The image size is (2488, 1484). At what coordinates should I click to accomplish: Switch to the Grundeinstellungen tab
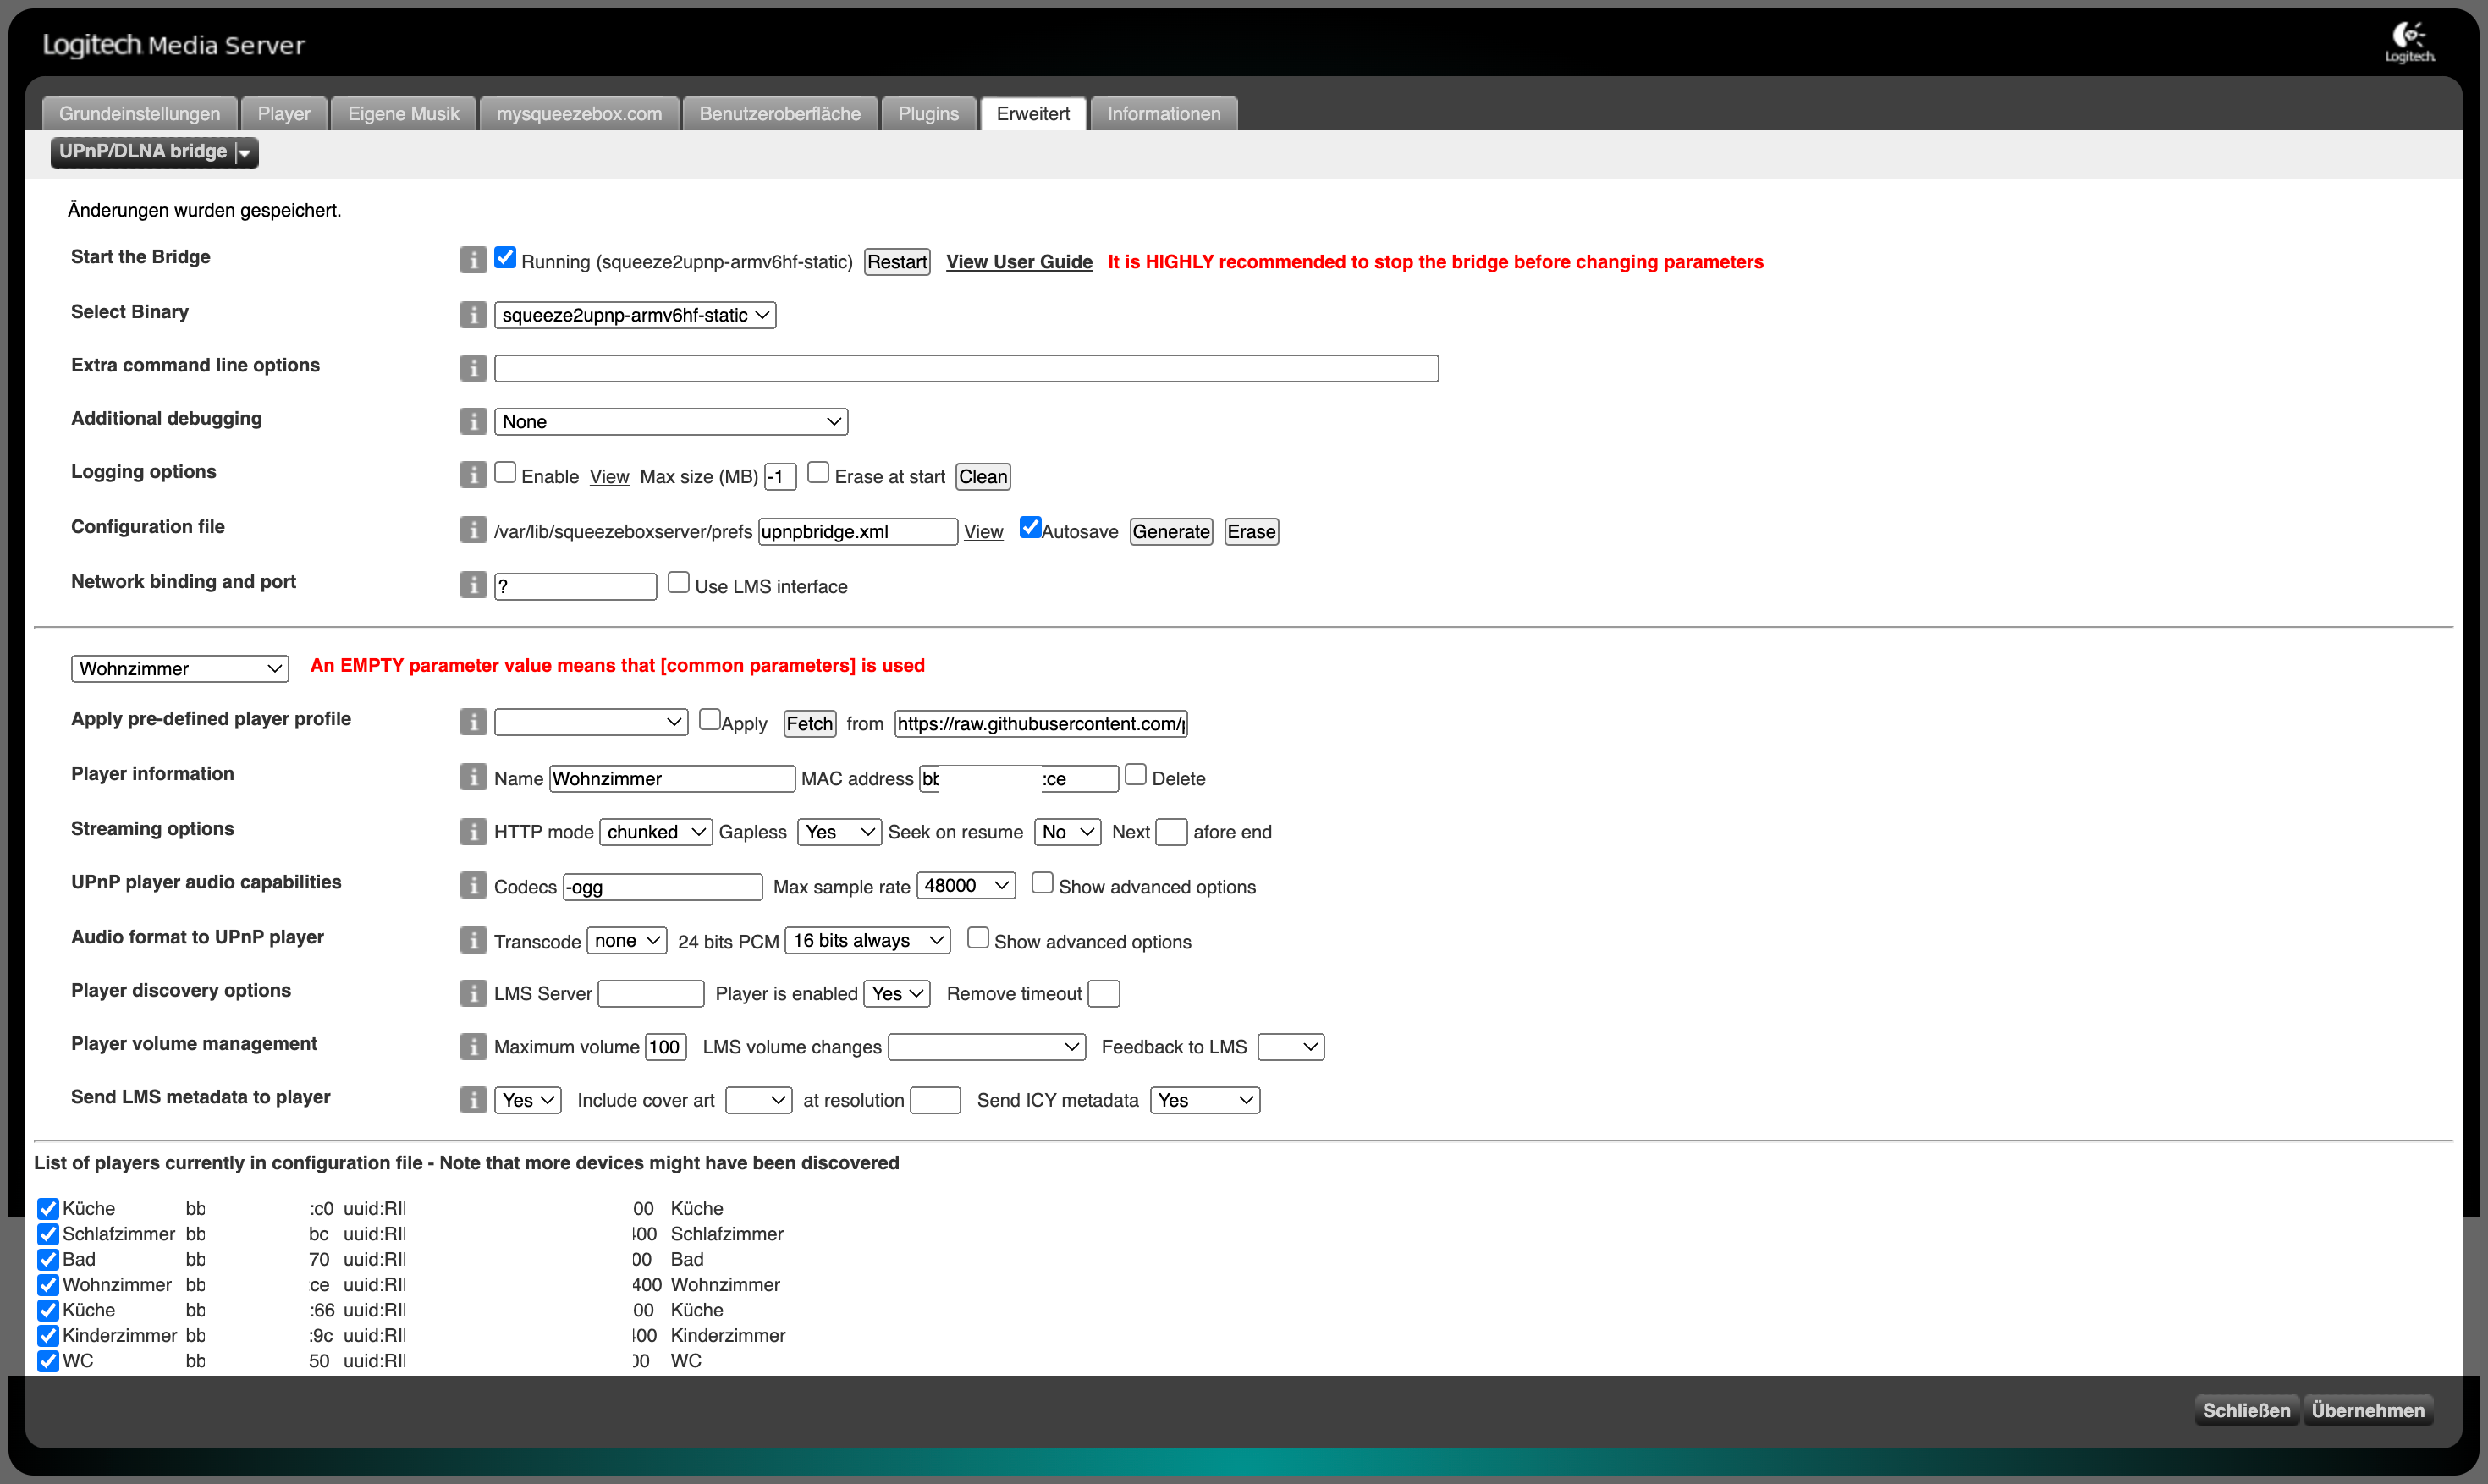140,114
